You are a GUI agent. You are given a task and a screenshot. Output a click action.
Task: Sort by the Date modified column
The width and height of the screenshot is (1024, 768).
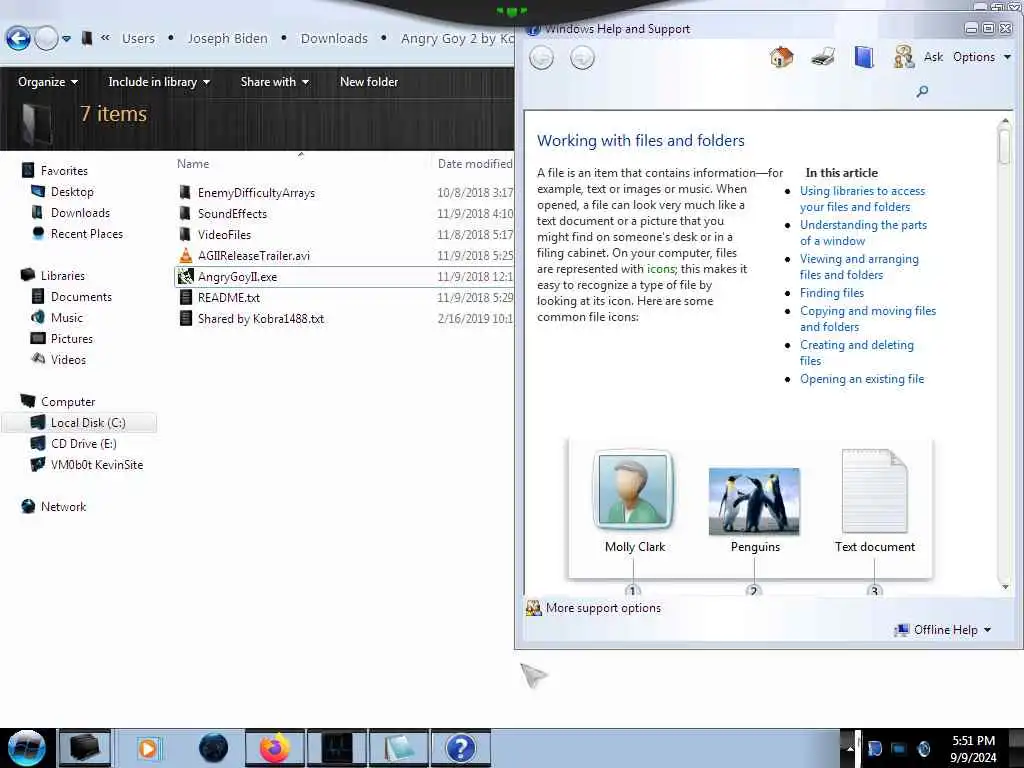tap(475, 164)
